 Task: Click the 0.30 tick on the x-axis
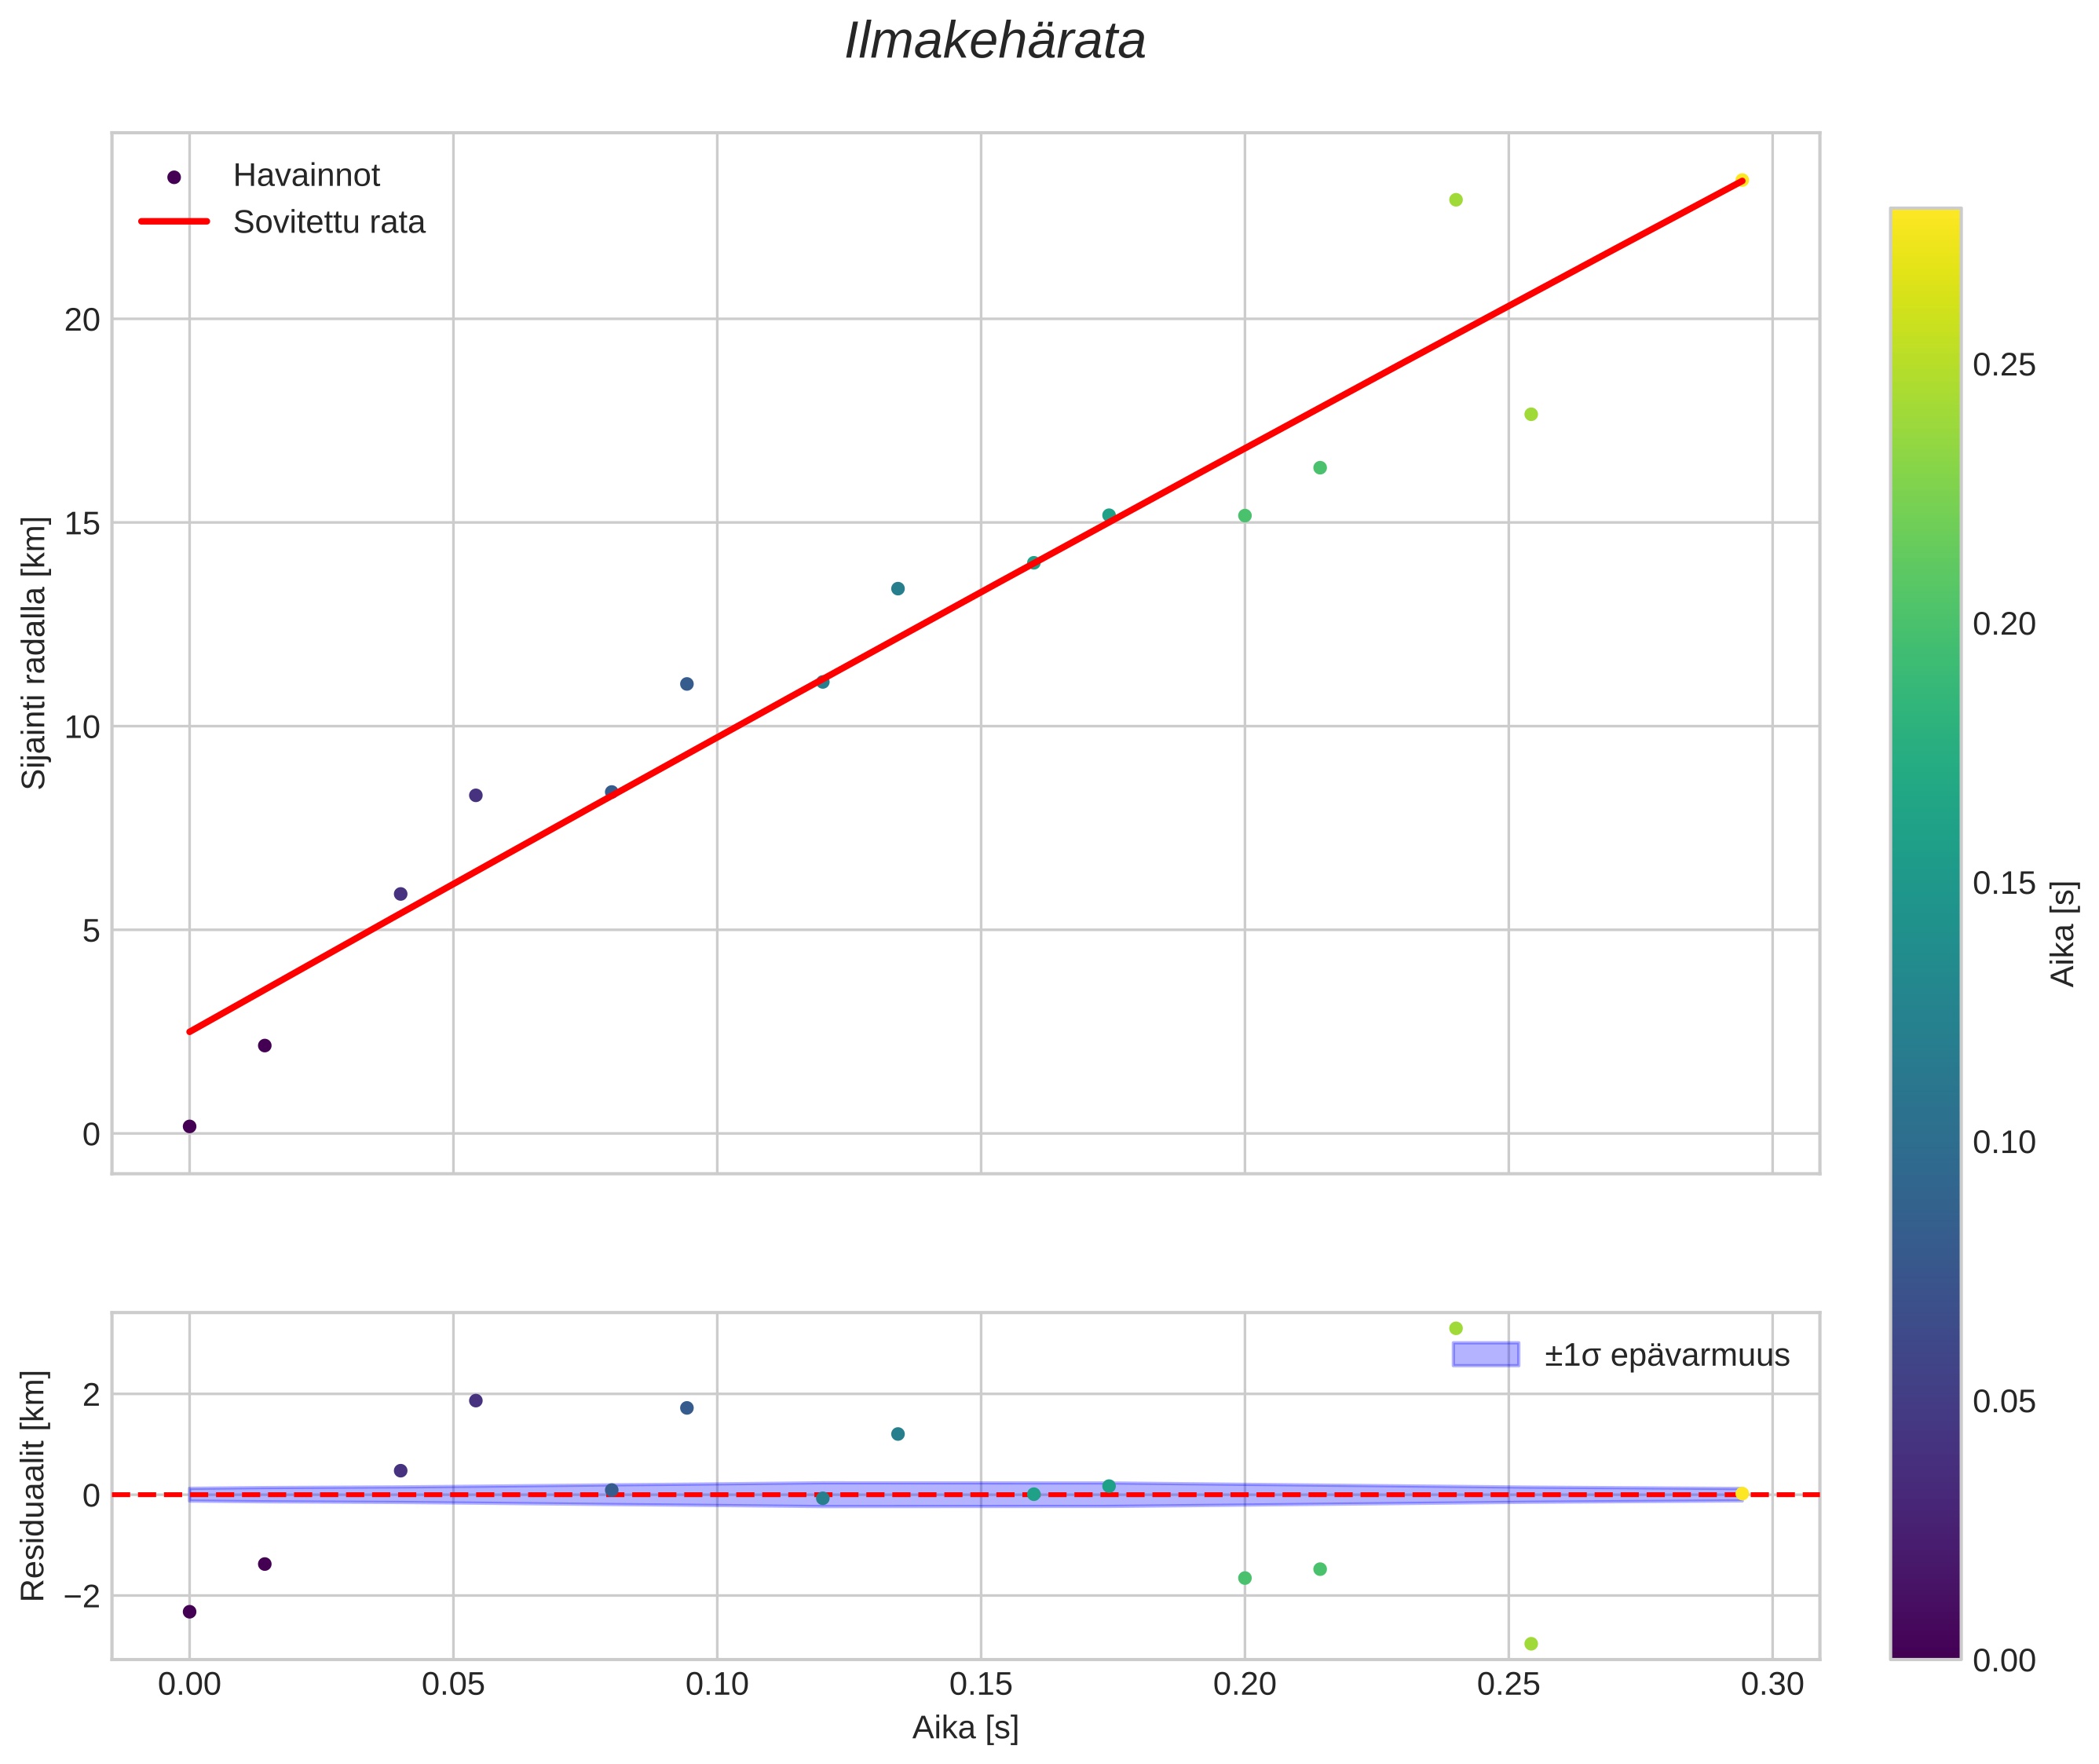point(1772,1685)
